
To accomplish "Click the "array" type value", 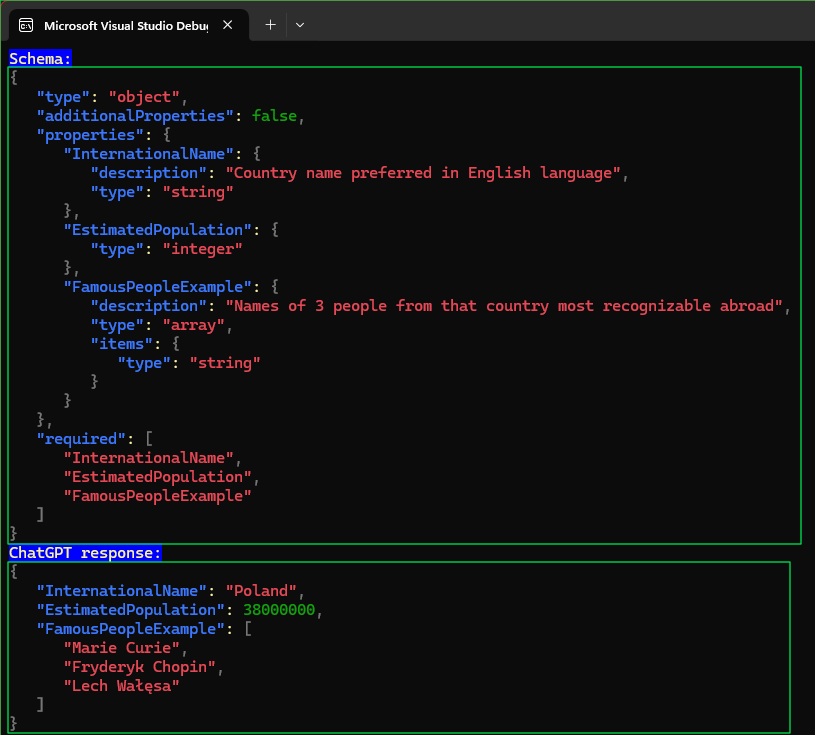I will point(193,325).
